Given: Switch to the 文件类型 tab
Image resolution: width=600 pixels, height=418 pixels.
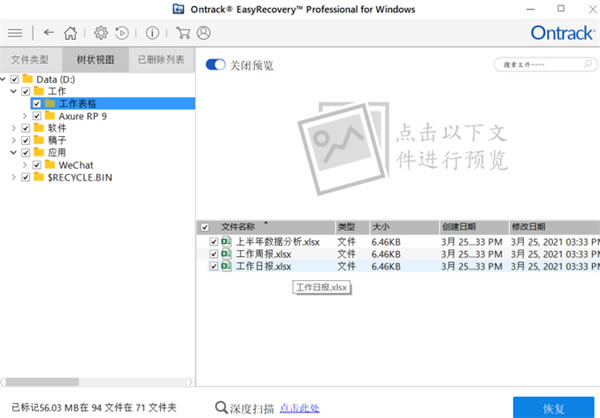Looking at the screenshot, I should [30, 60].
